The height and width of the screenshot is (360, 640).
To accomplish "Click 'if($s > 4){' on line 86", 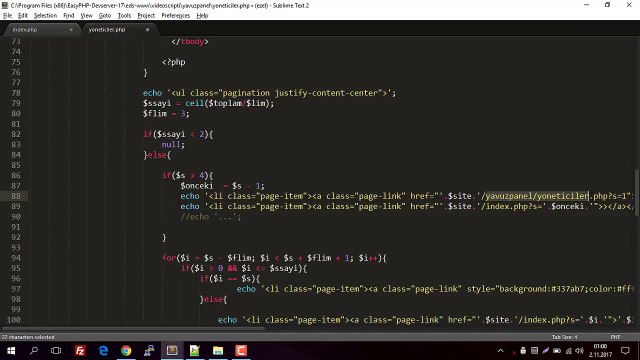I will 187,176.
